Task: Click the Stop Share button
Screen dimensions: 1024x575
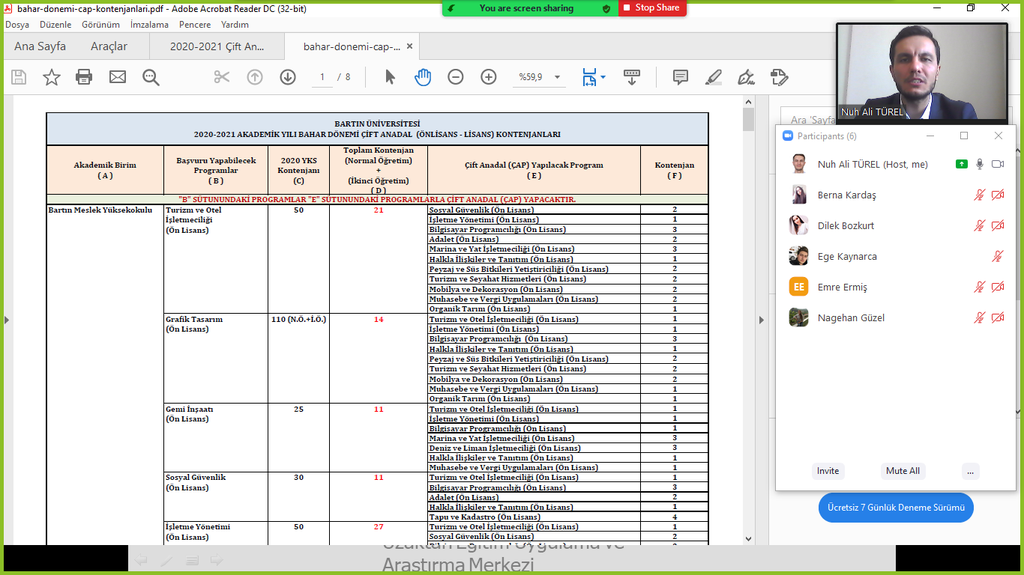Action: click(651, 8)
